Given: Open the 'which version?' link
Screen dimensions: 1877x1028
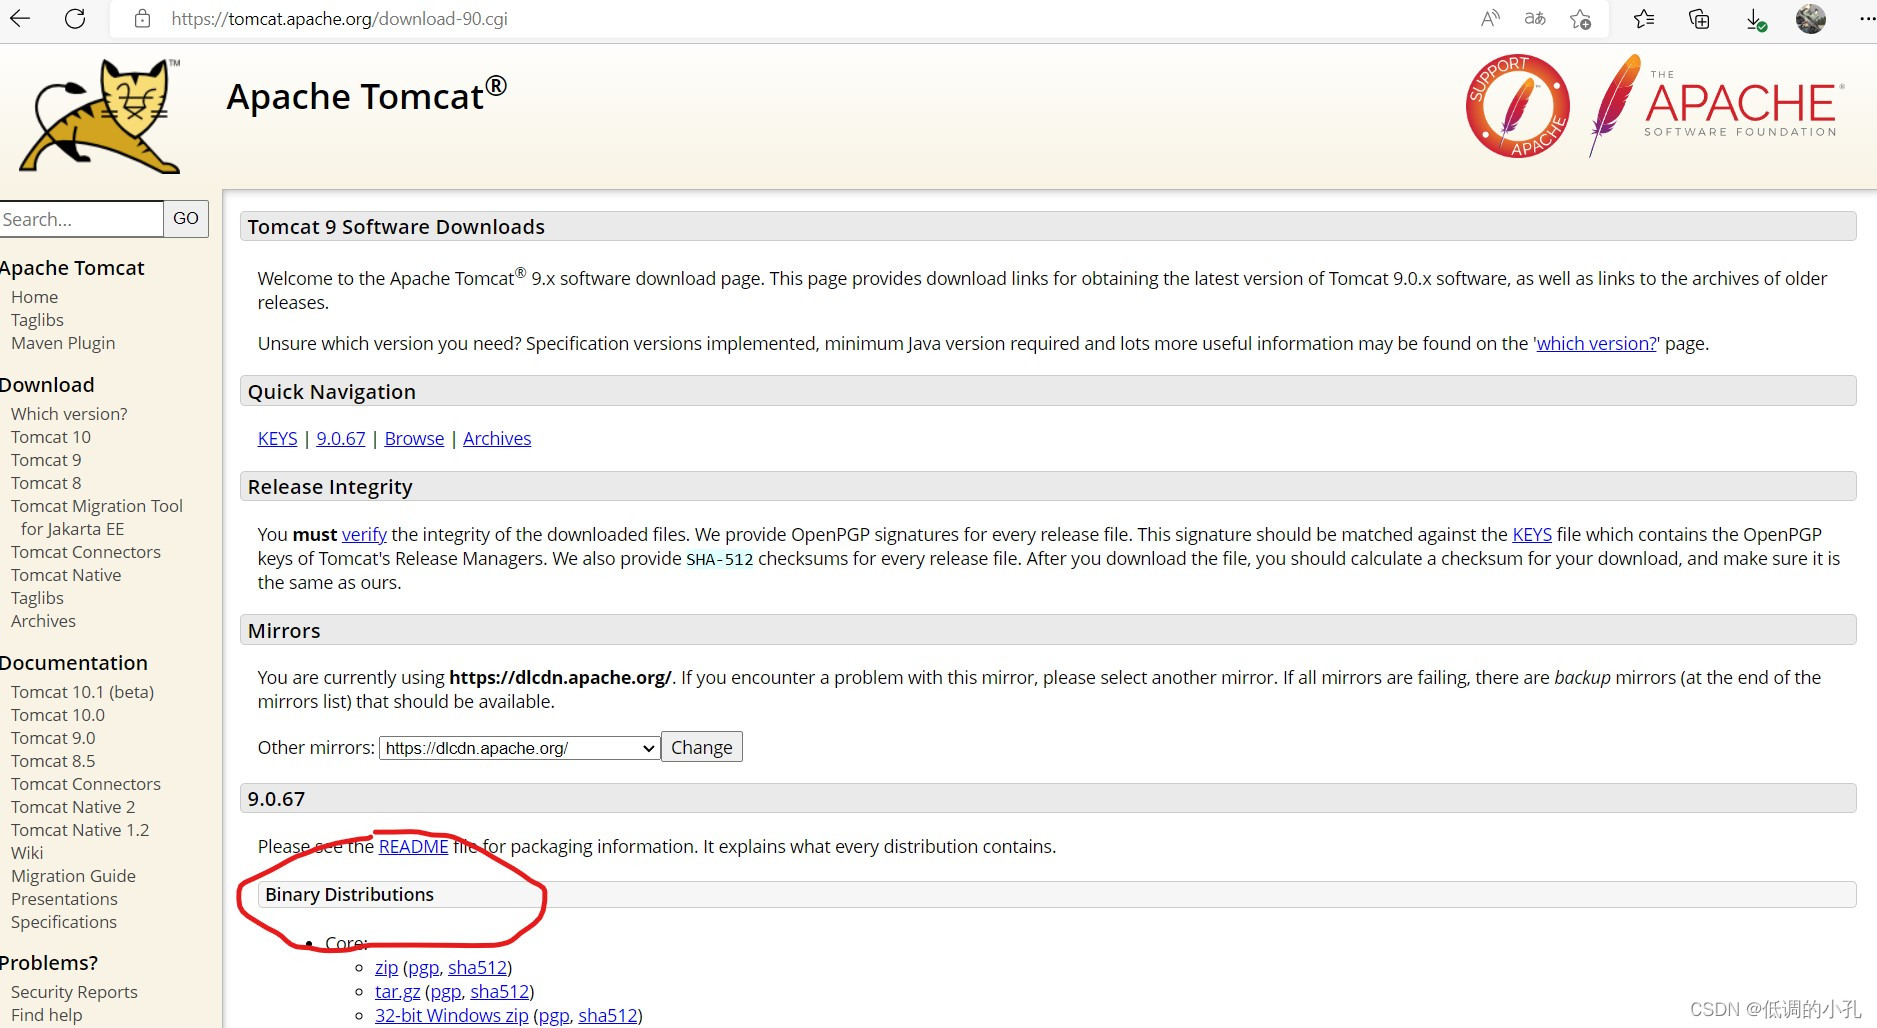Looking at the screenshot, I should click(x=1596, y=343).
